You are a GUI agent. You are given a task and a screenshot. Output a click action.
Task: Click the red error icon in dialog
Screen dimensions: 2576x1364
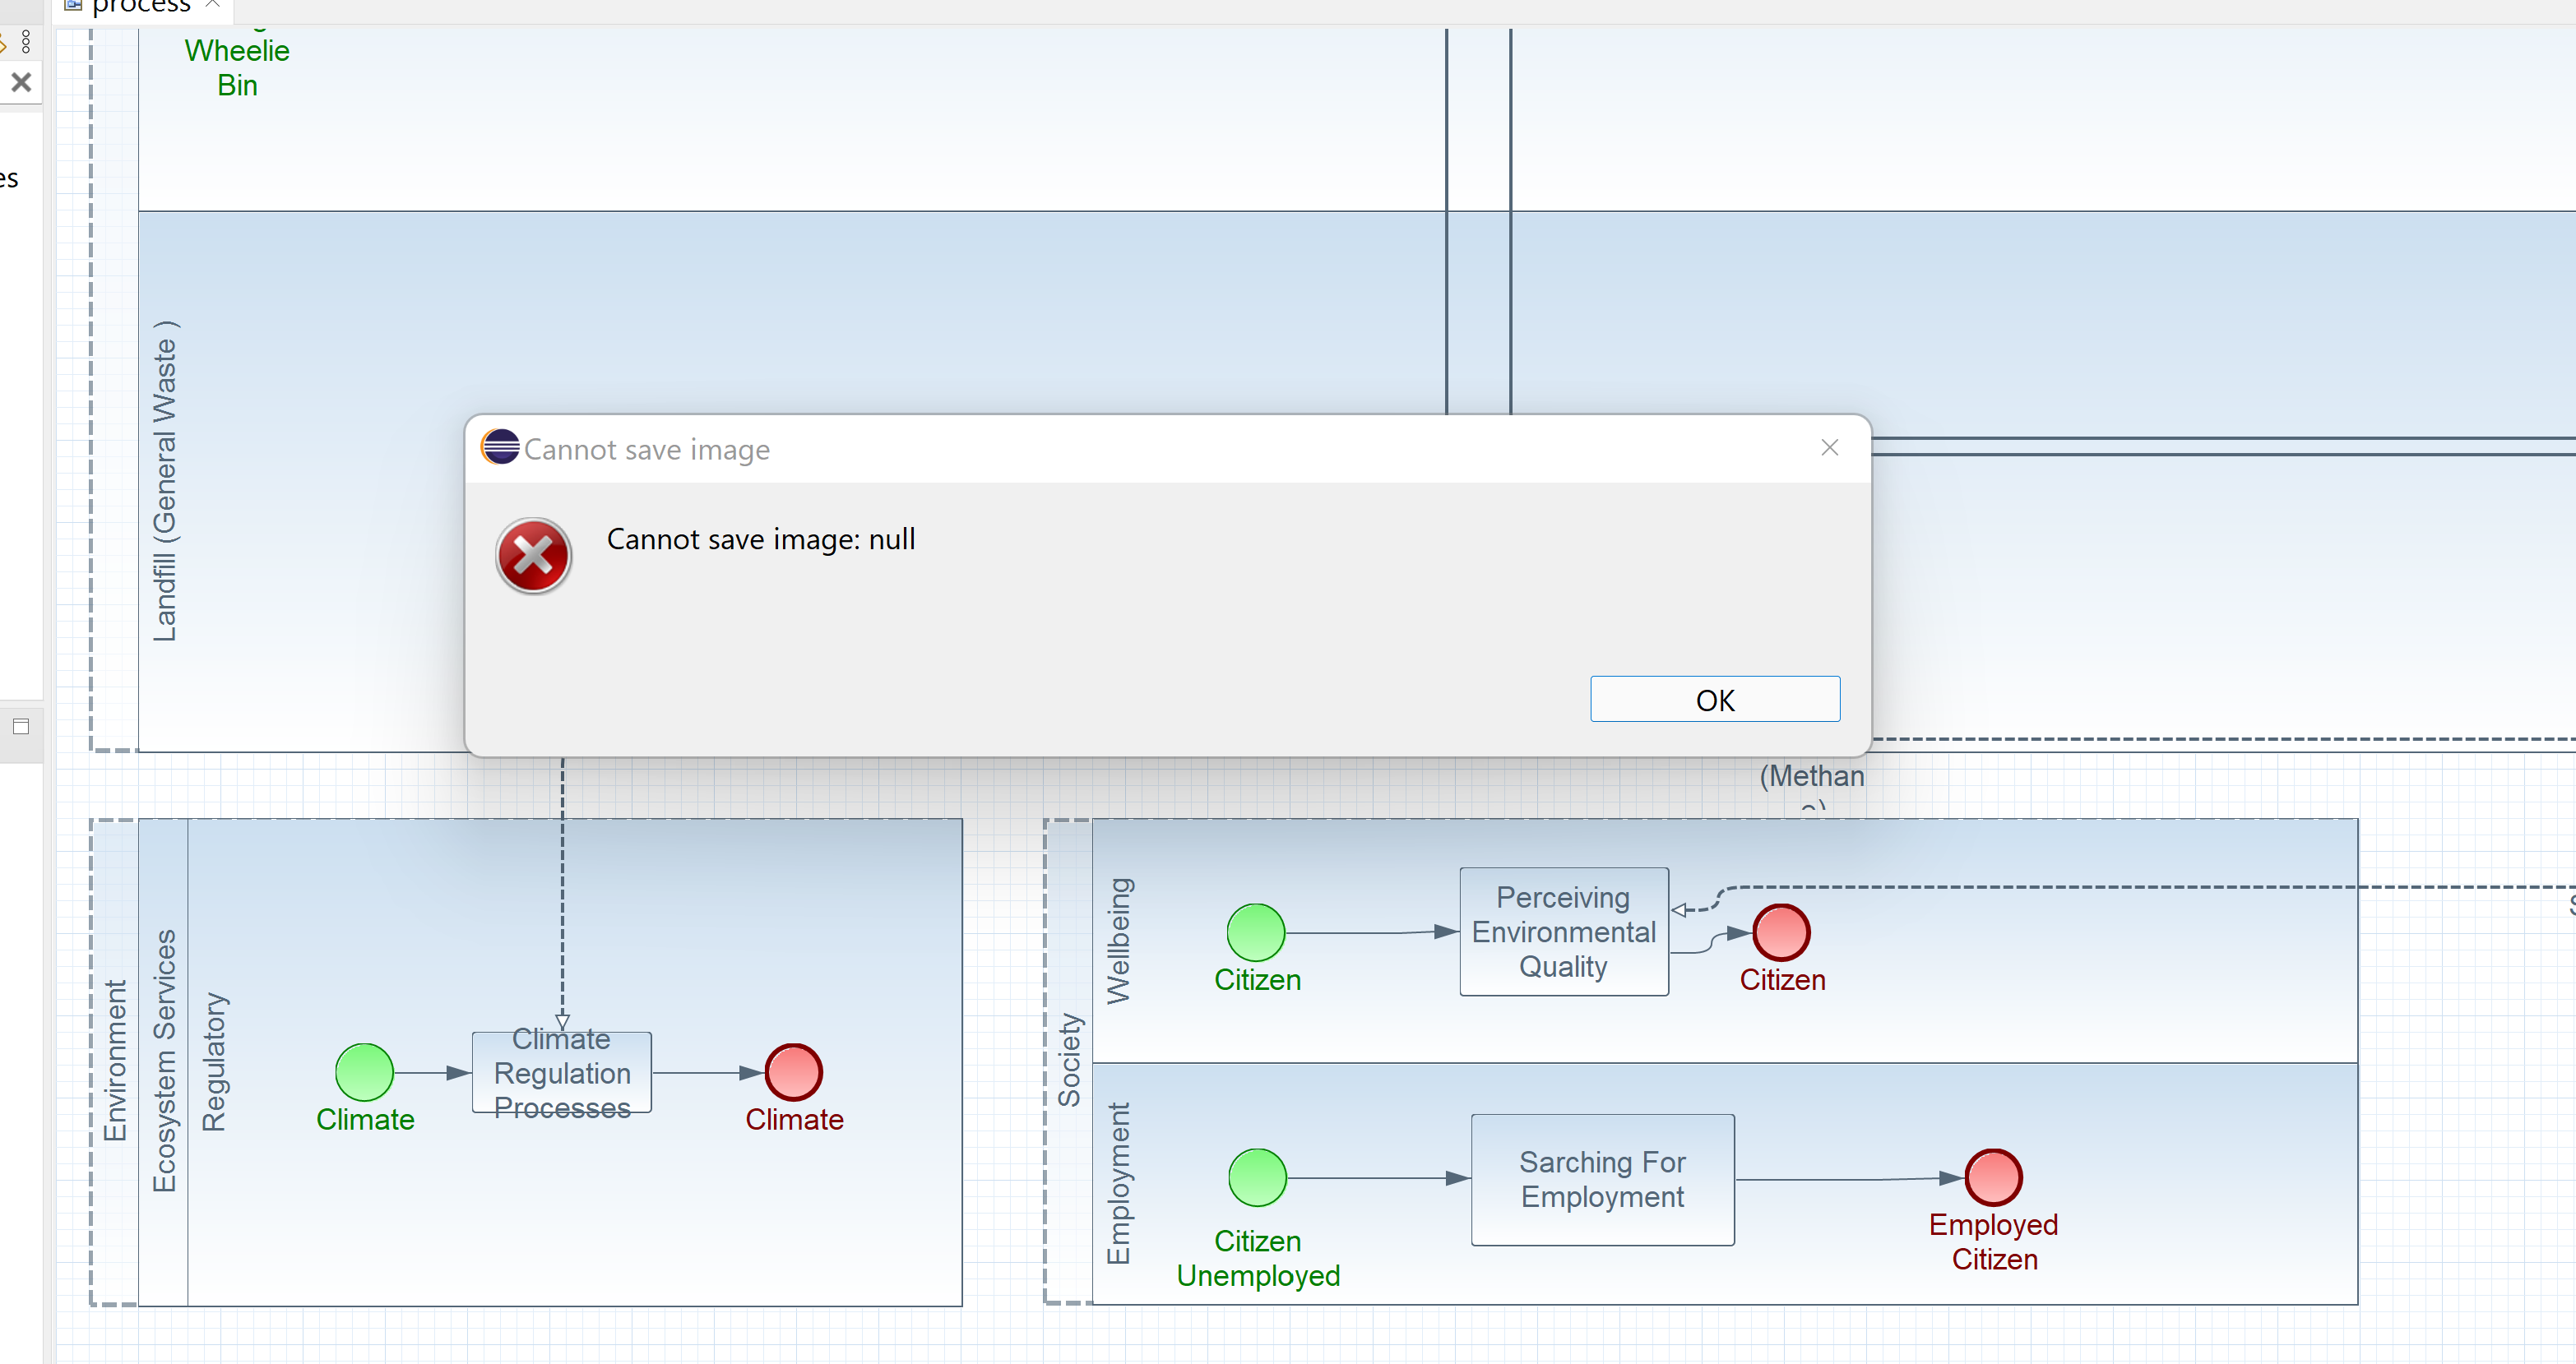point(533,556)
